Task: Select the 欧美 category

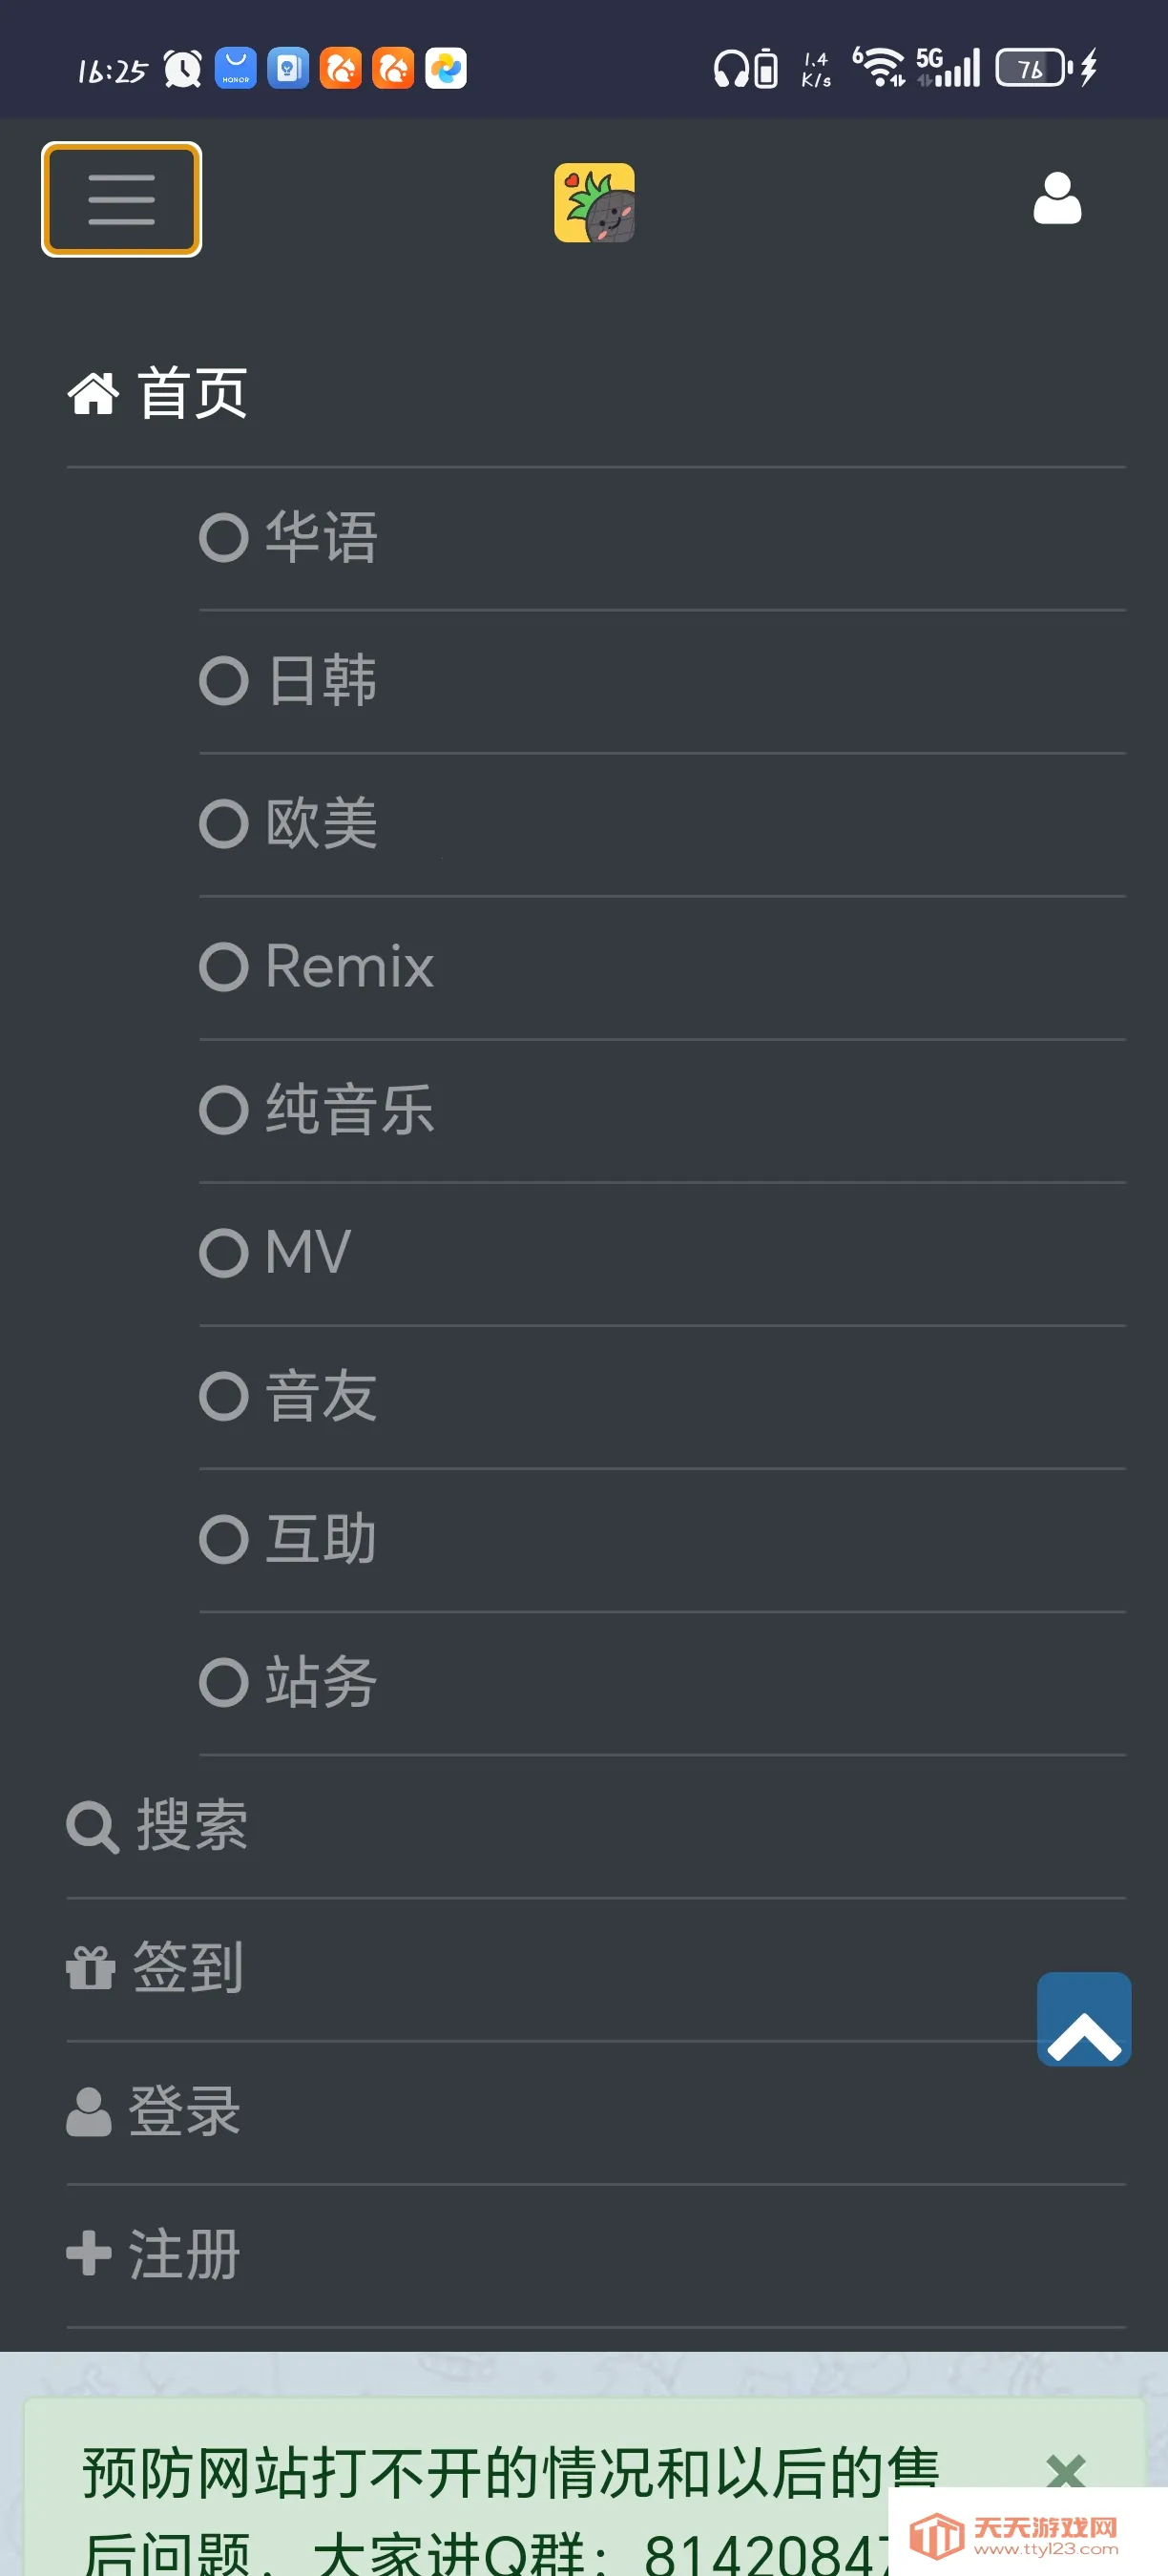Action: 289,824
